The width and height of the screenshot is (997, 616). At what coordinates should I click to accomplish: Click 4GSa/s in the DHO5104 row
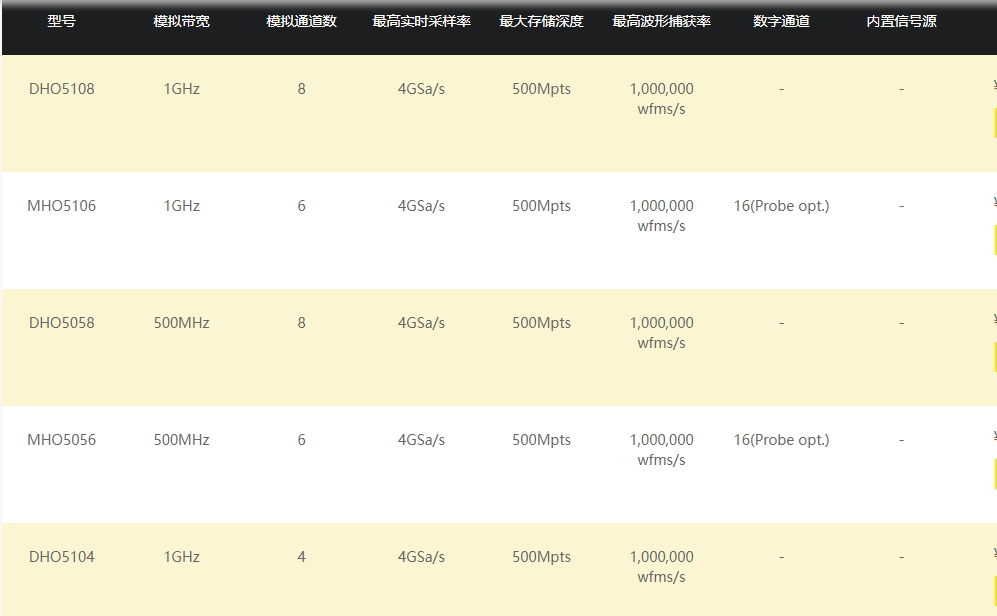click(422, 557)
